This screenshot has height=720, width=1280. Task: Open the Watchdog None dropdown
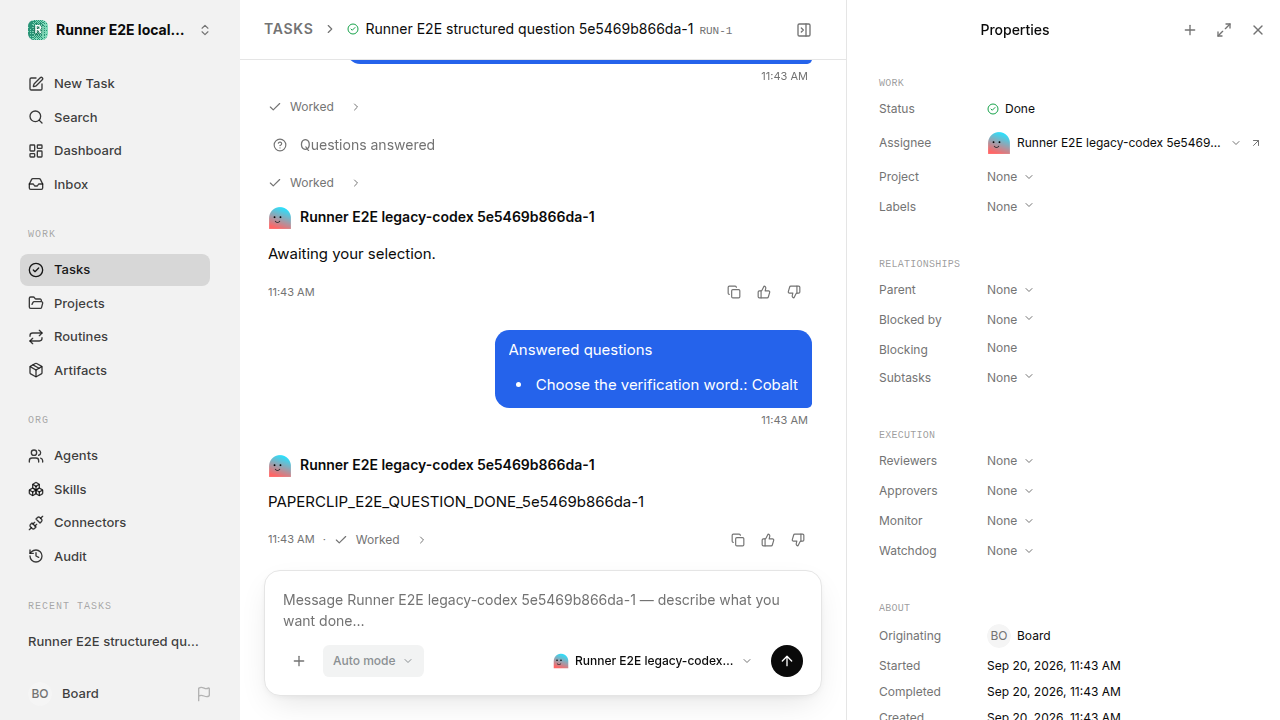(x=1010, y=551)
